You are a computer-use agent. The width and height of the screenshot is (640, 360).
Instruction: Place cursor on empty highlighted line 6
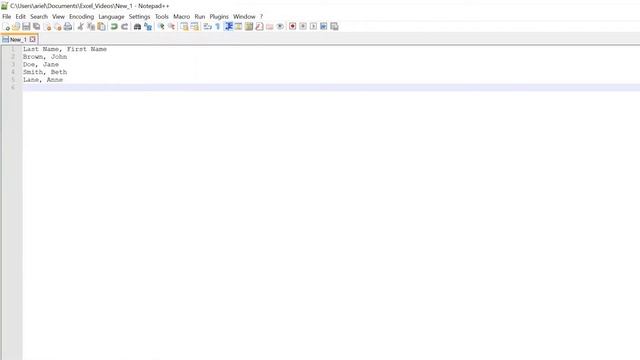point(331,87)
